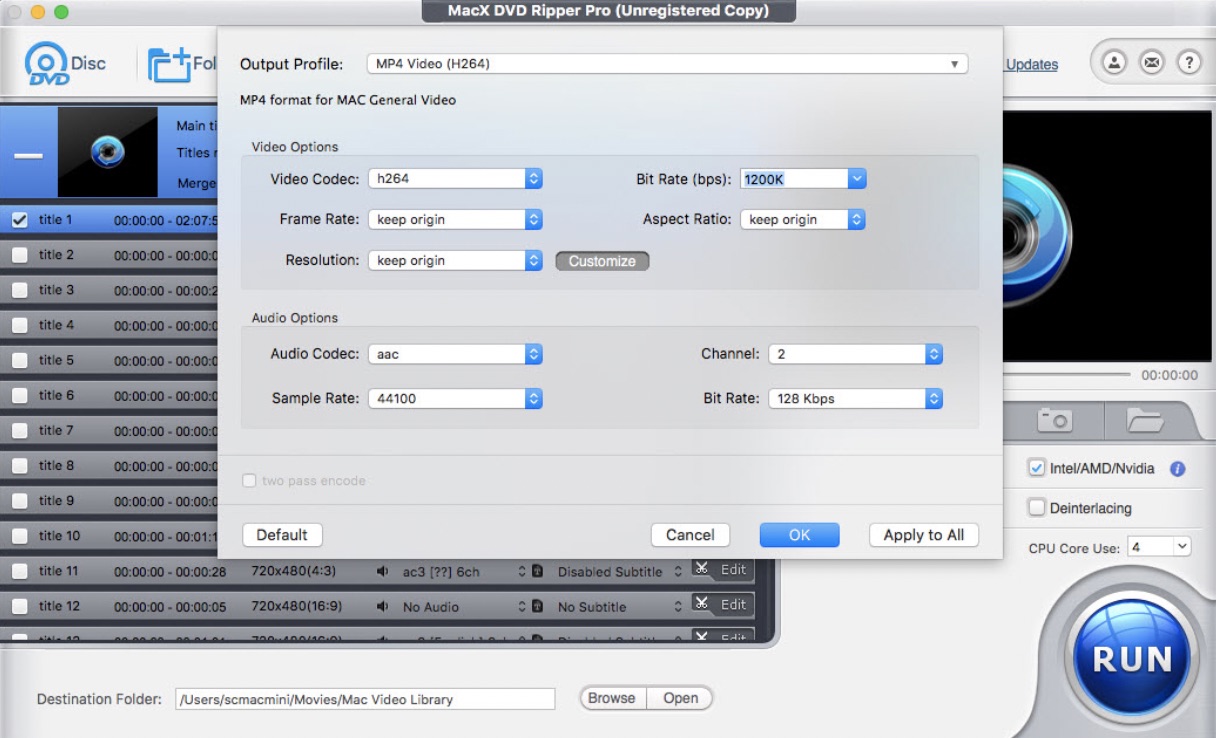Toggle Intel/AMD/Nvidia hardware acceleration checkbox
1216x738 pixels.
[1037, 468]
